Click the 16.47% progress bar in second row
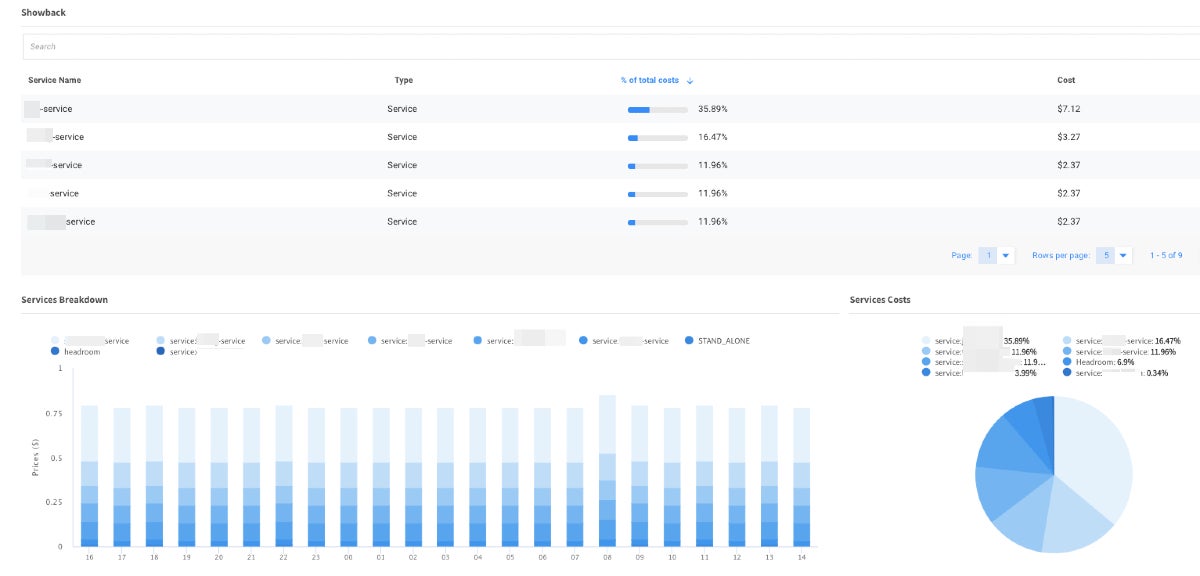The image size is (1200, 576). (x=657, y=137)
